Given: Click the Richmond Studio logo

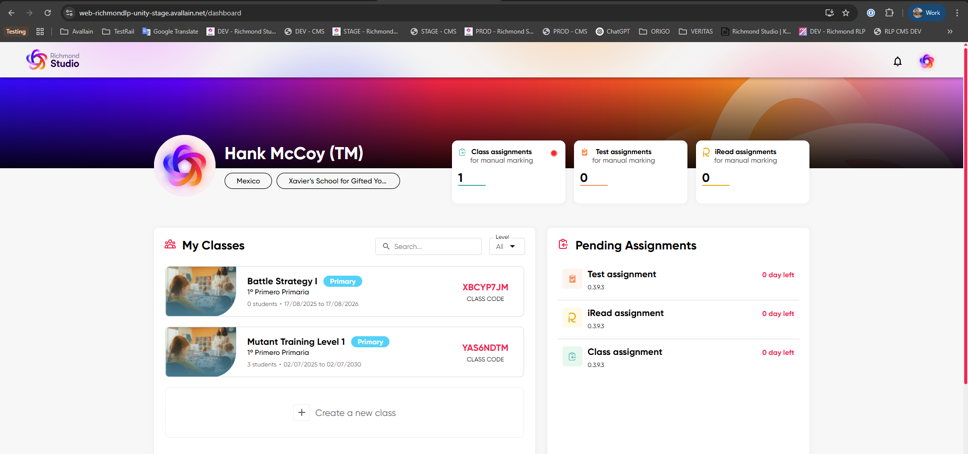Looking at the screenshot, I should coord(52,60).
